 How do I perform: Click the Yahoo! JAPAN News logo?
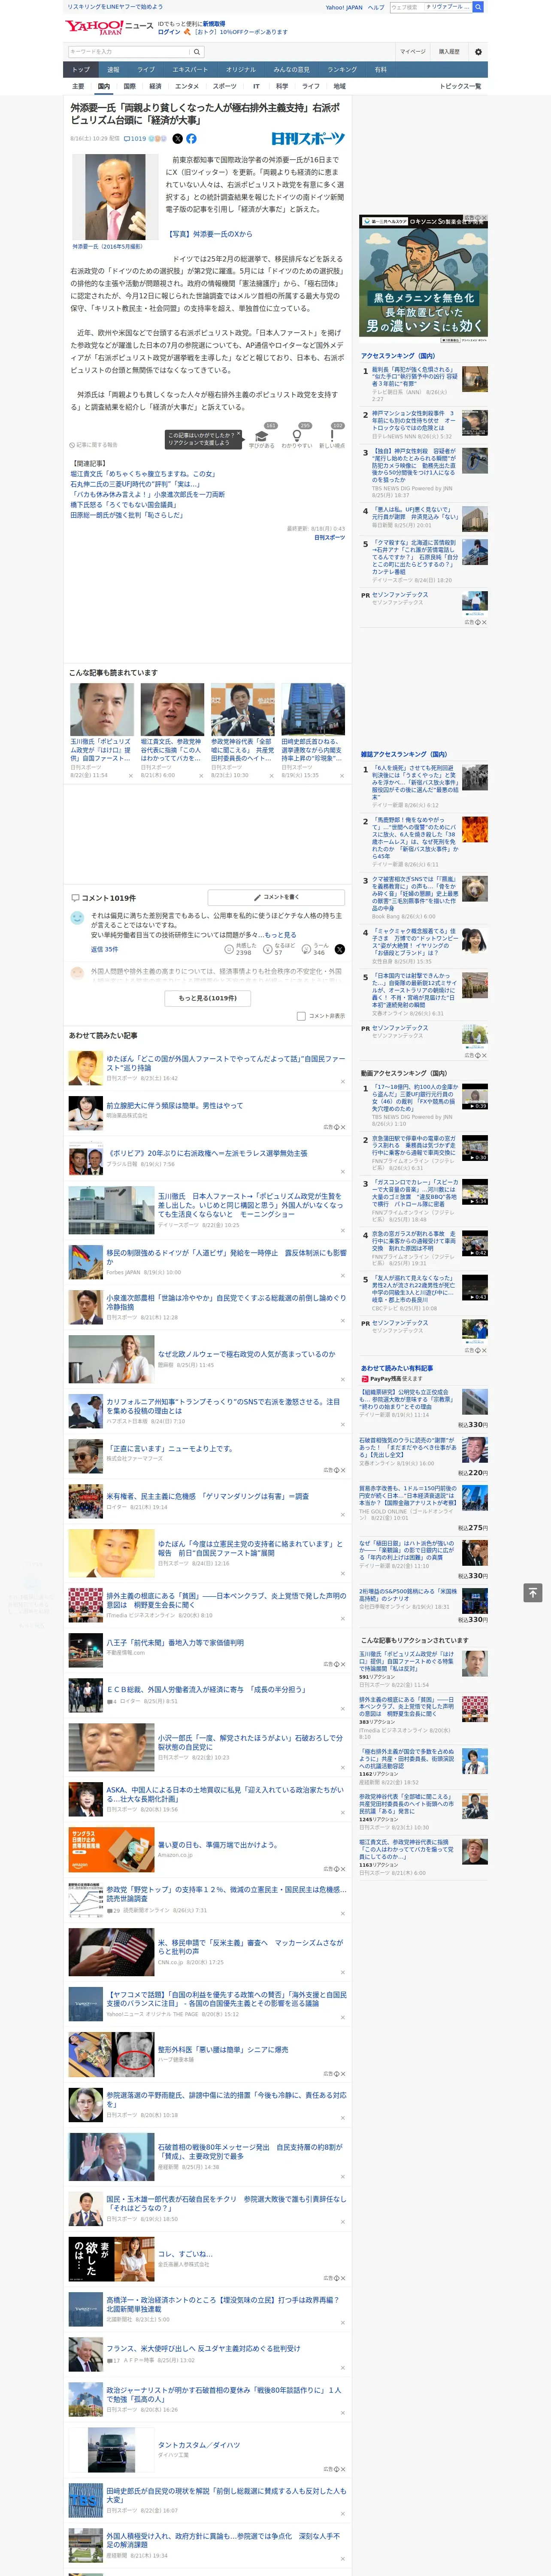[110, 27]
